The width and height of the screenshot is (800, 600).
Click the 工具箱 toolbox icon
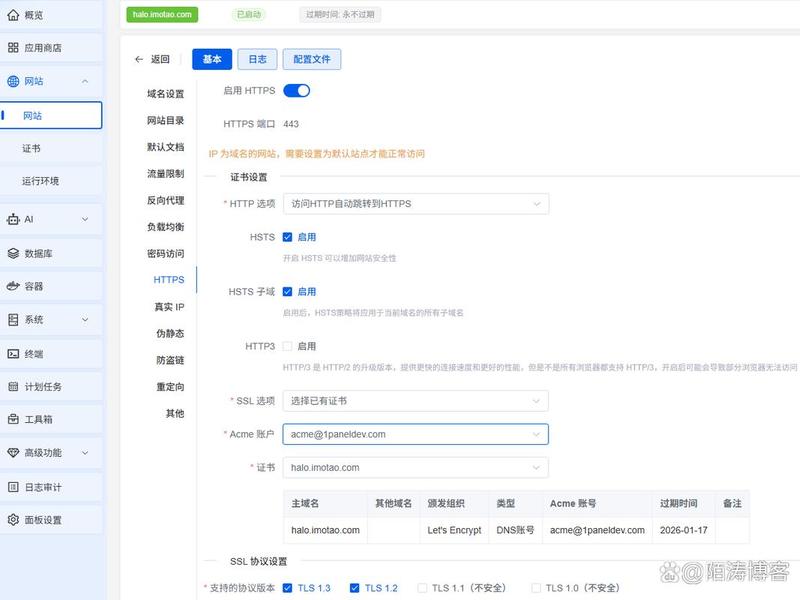13,419
